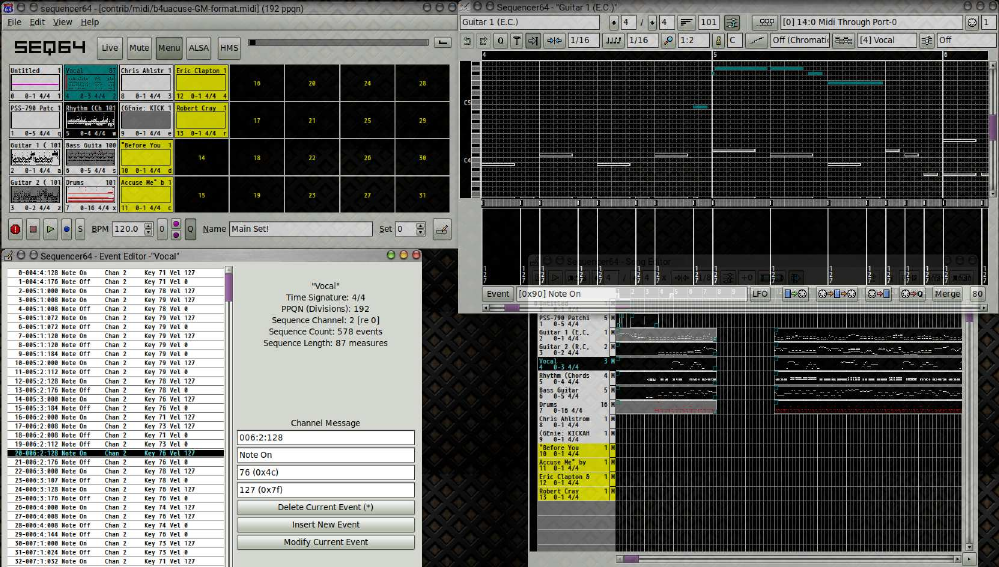Click the red panic button
The image size is (999, 567).
pyautogui.click(x=16, y=229)
